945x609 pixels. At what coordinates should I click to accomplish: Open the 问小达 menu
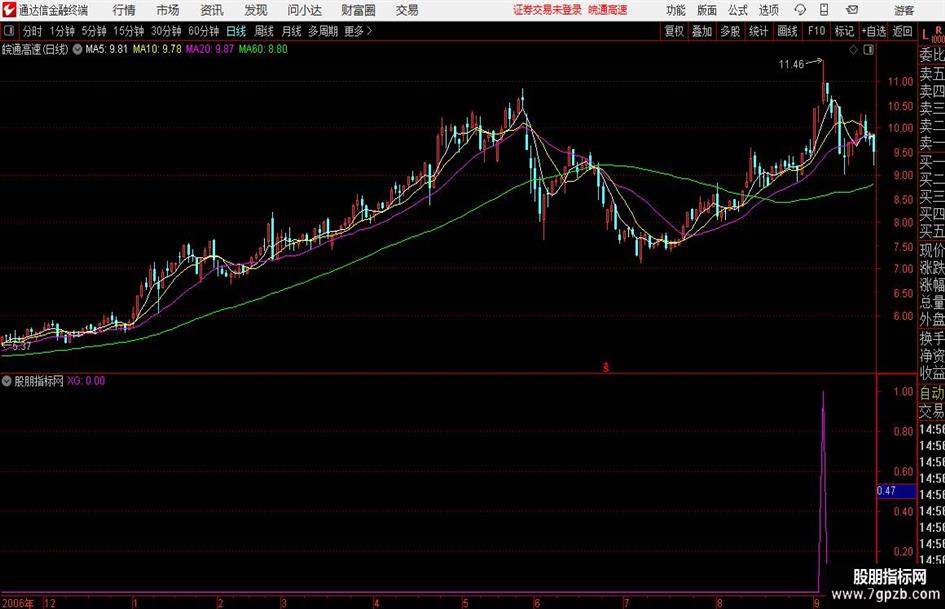point(304,10)
